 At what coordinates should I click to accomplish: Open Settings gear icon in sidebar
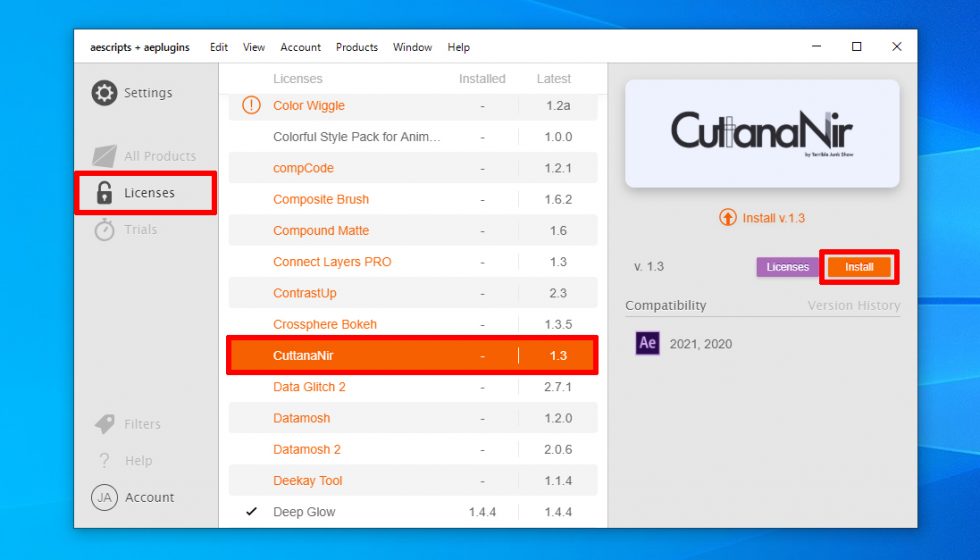pos(104,92)
